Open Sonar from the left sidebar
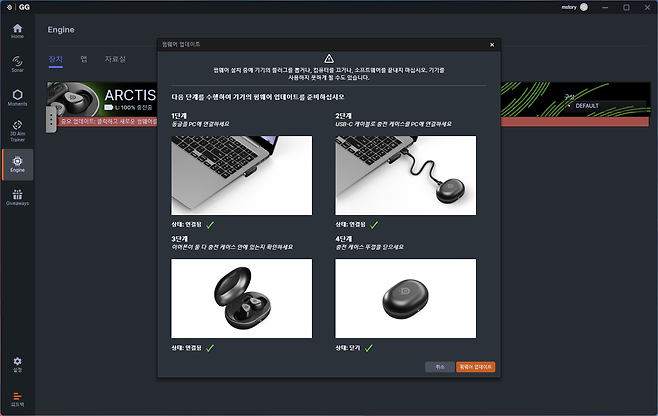 point(17,62)
